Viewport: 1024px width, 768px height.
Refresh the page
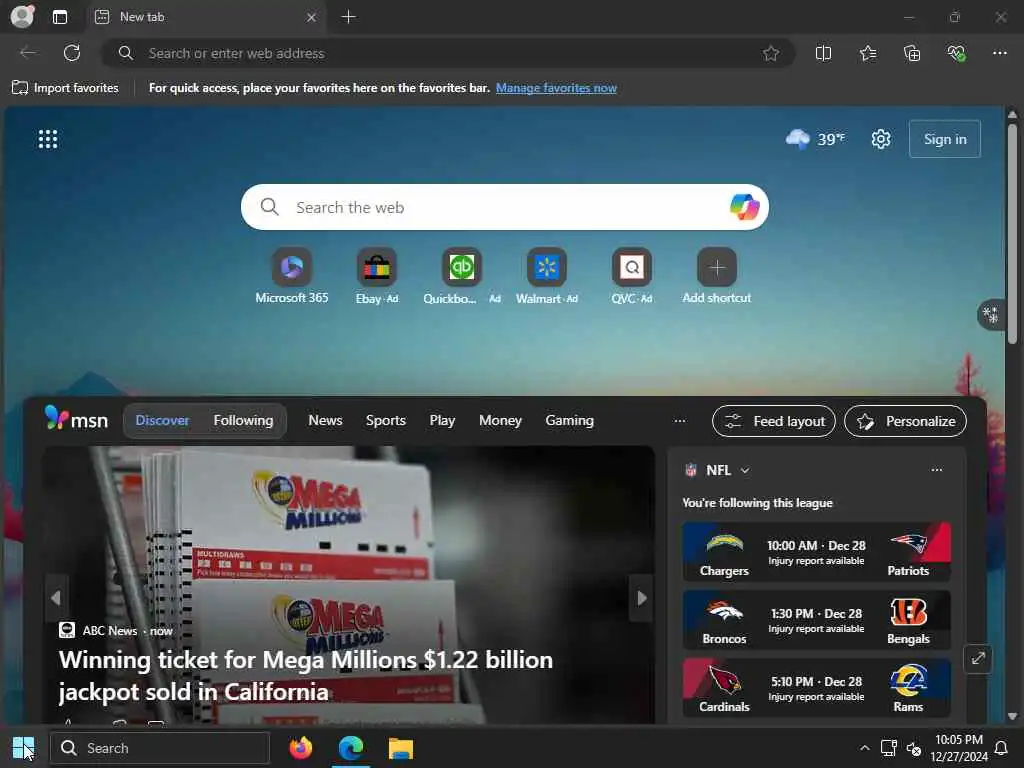[72, 53]
